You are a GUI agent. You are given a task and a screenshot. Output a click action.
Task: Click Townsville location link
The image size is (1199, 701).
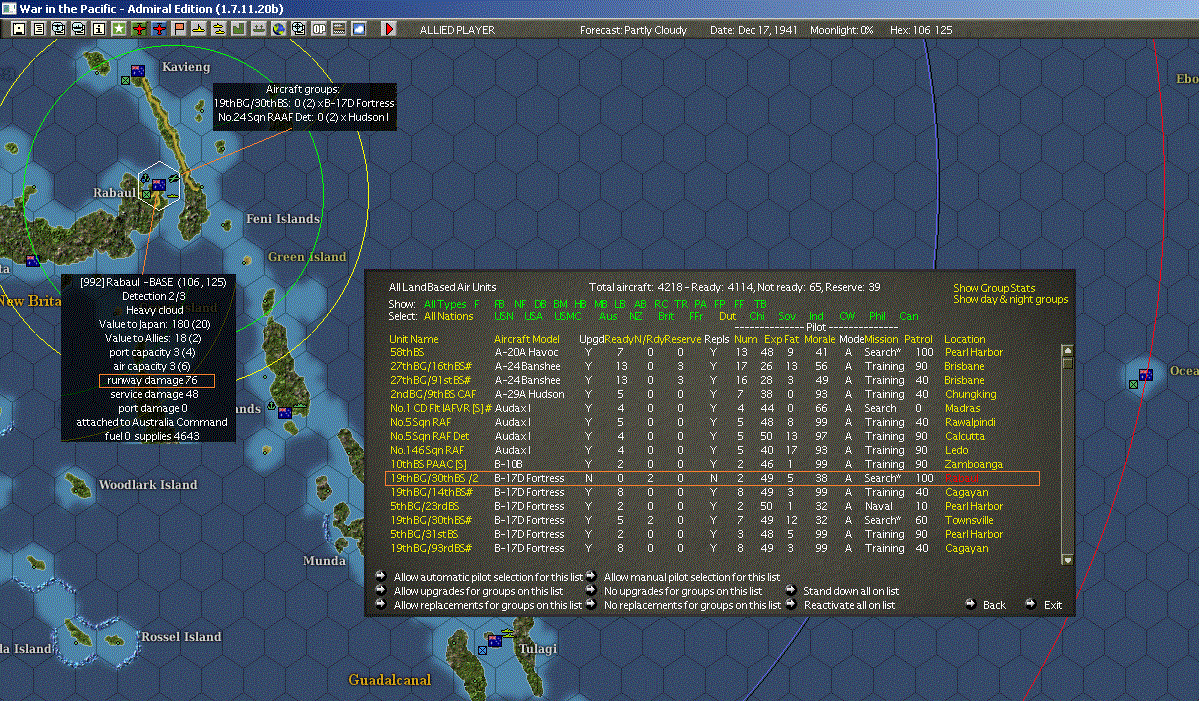(969, 521)
